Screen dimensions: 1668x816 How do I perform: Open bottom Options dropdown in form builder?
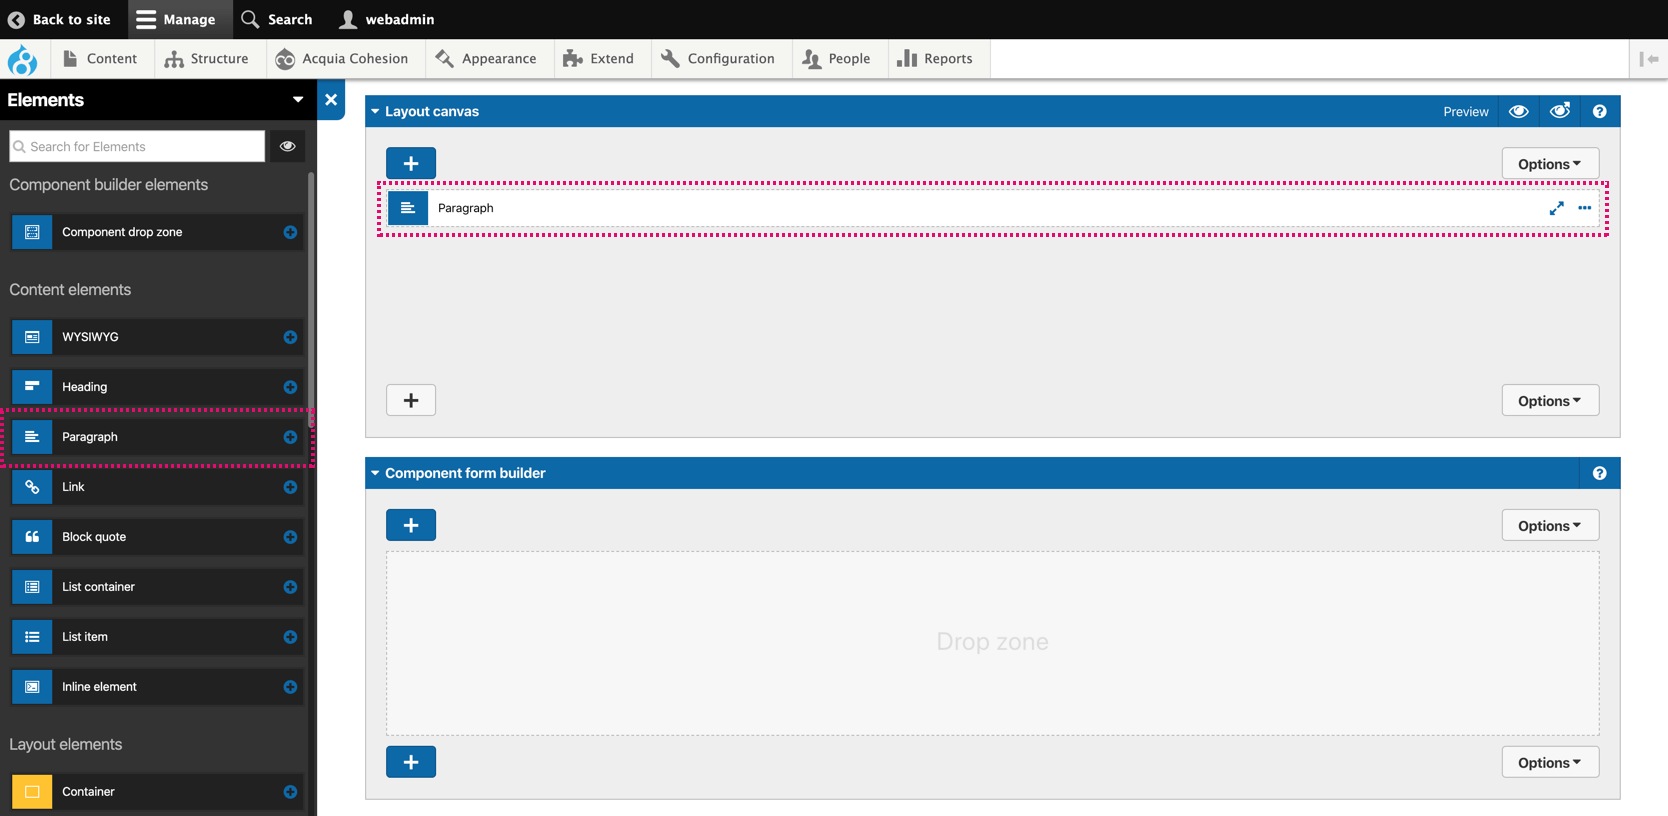pyautogui.click(x=1550, y=763)
